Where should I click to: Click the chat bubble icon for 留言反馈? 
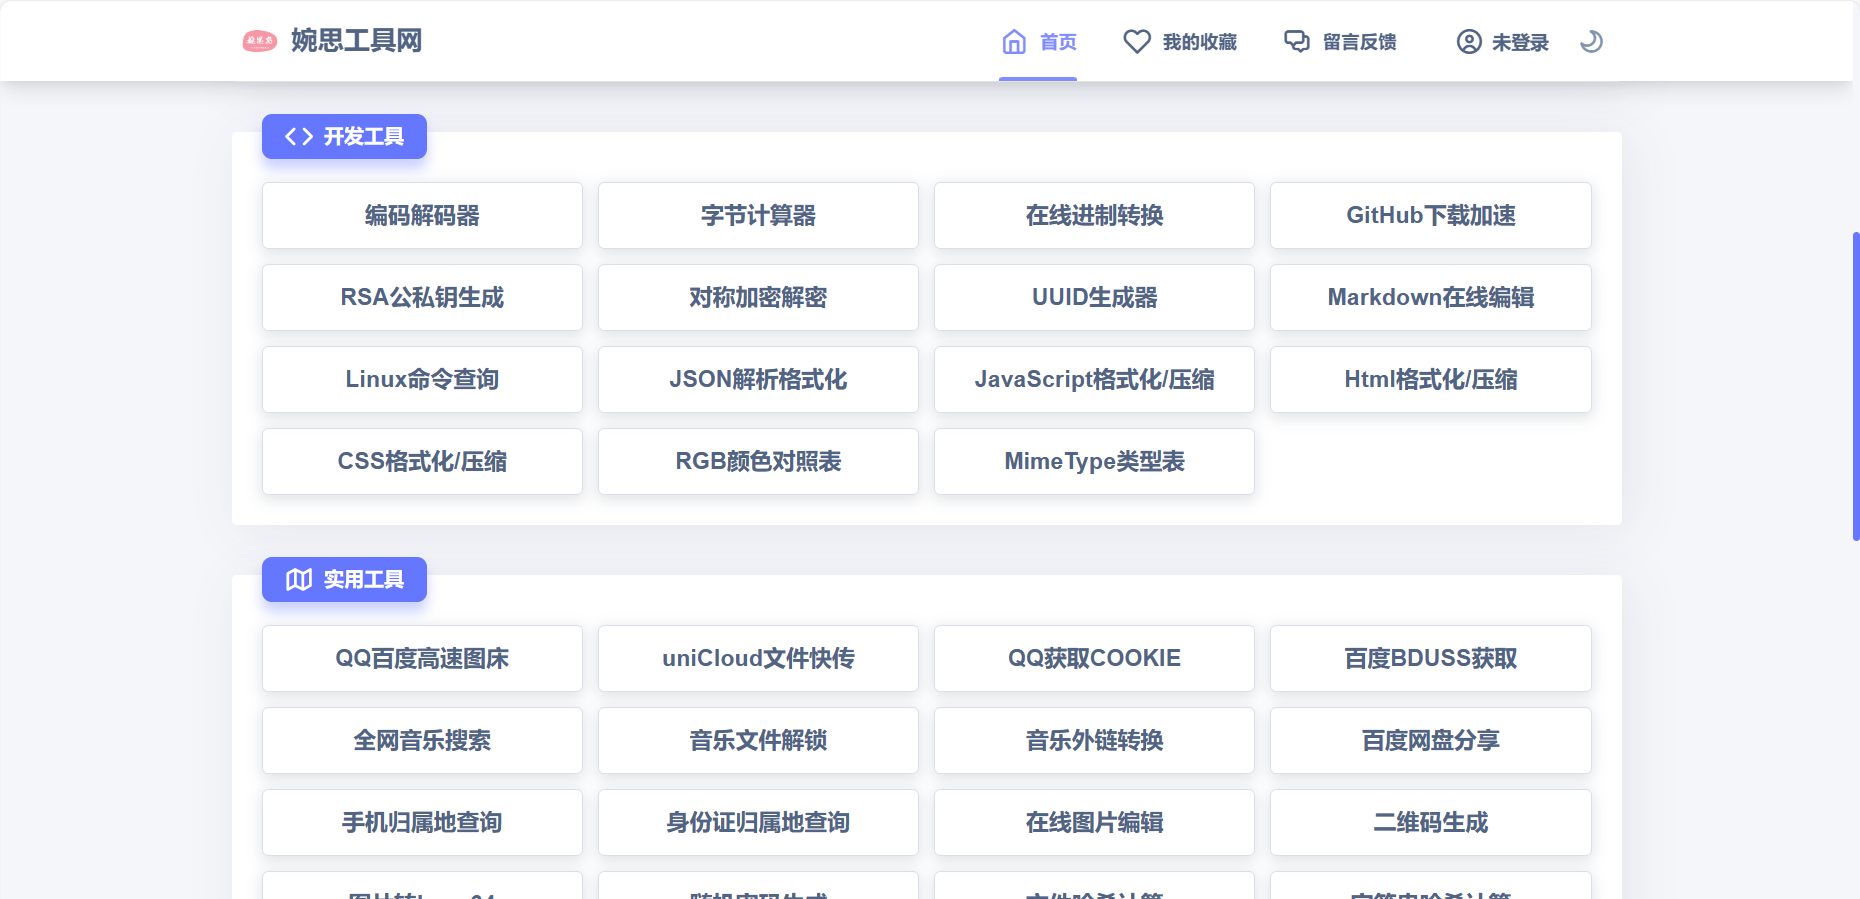(x=1297, y=41)
